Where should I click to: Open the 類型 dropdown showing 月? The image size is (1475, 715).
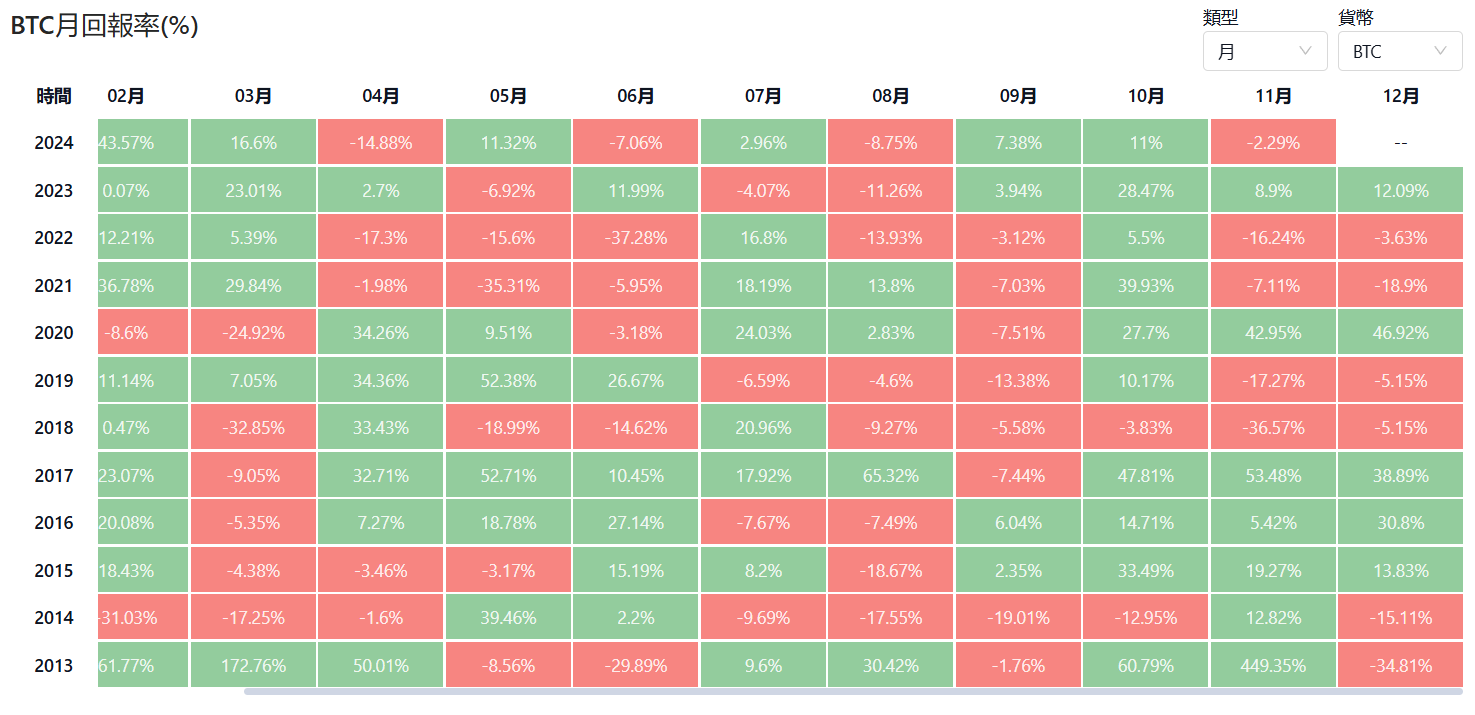(x=1264, y=51)
